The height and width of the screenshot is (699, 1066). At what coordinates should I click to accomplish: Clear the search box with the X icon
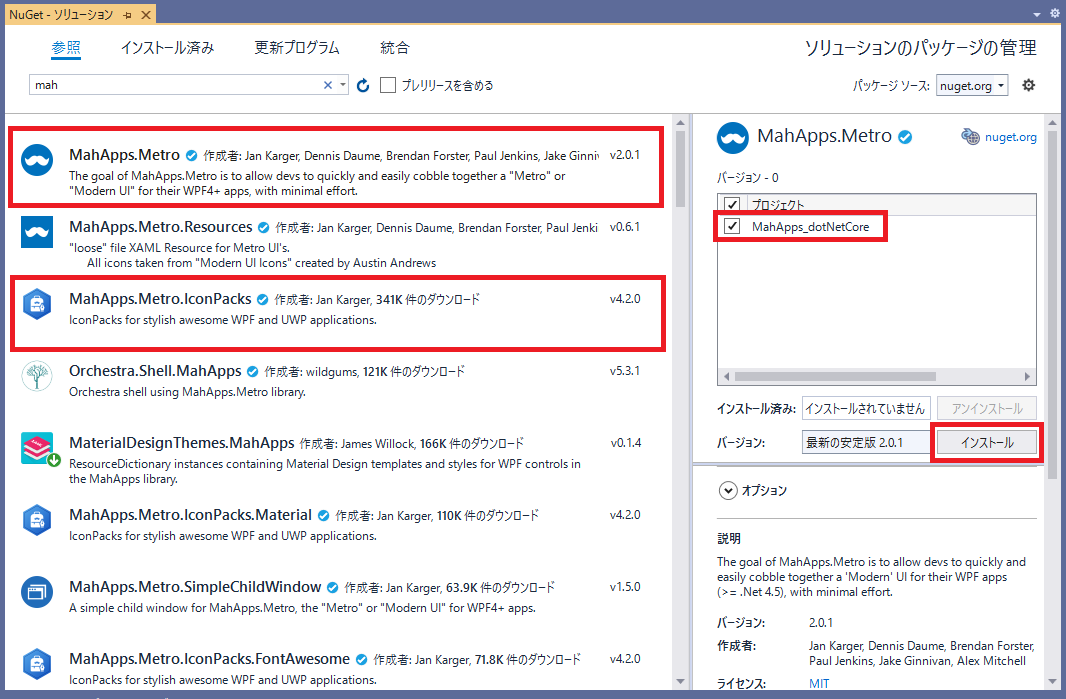click(x=328, y=85)
